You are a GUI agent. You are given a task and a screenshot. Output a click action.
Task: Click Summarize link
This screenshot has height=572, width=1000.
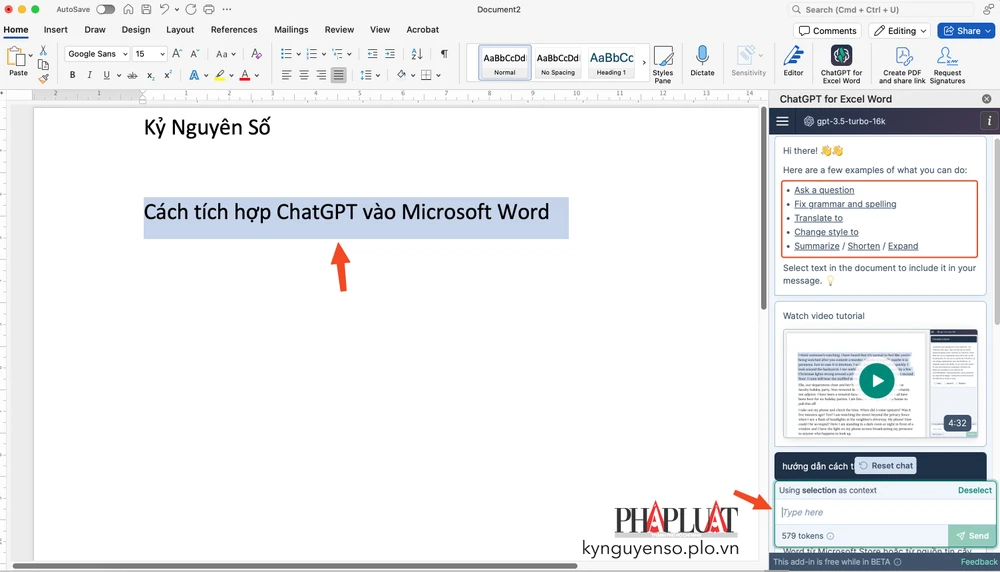click(x=816, y=246)
